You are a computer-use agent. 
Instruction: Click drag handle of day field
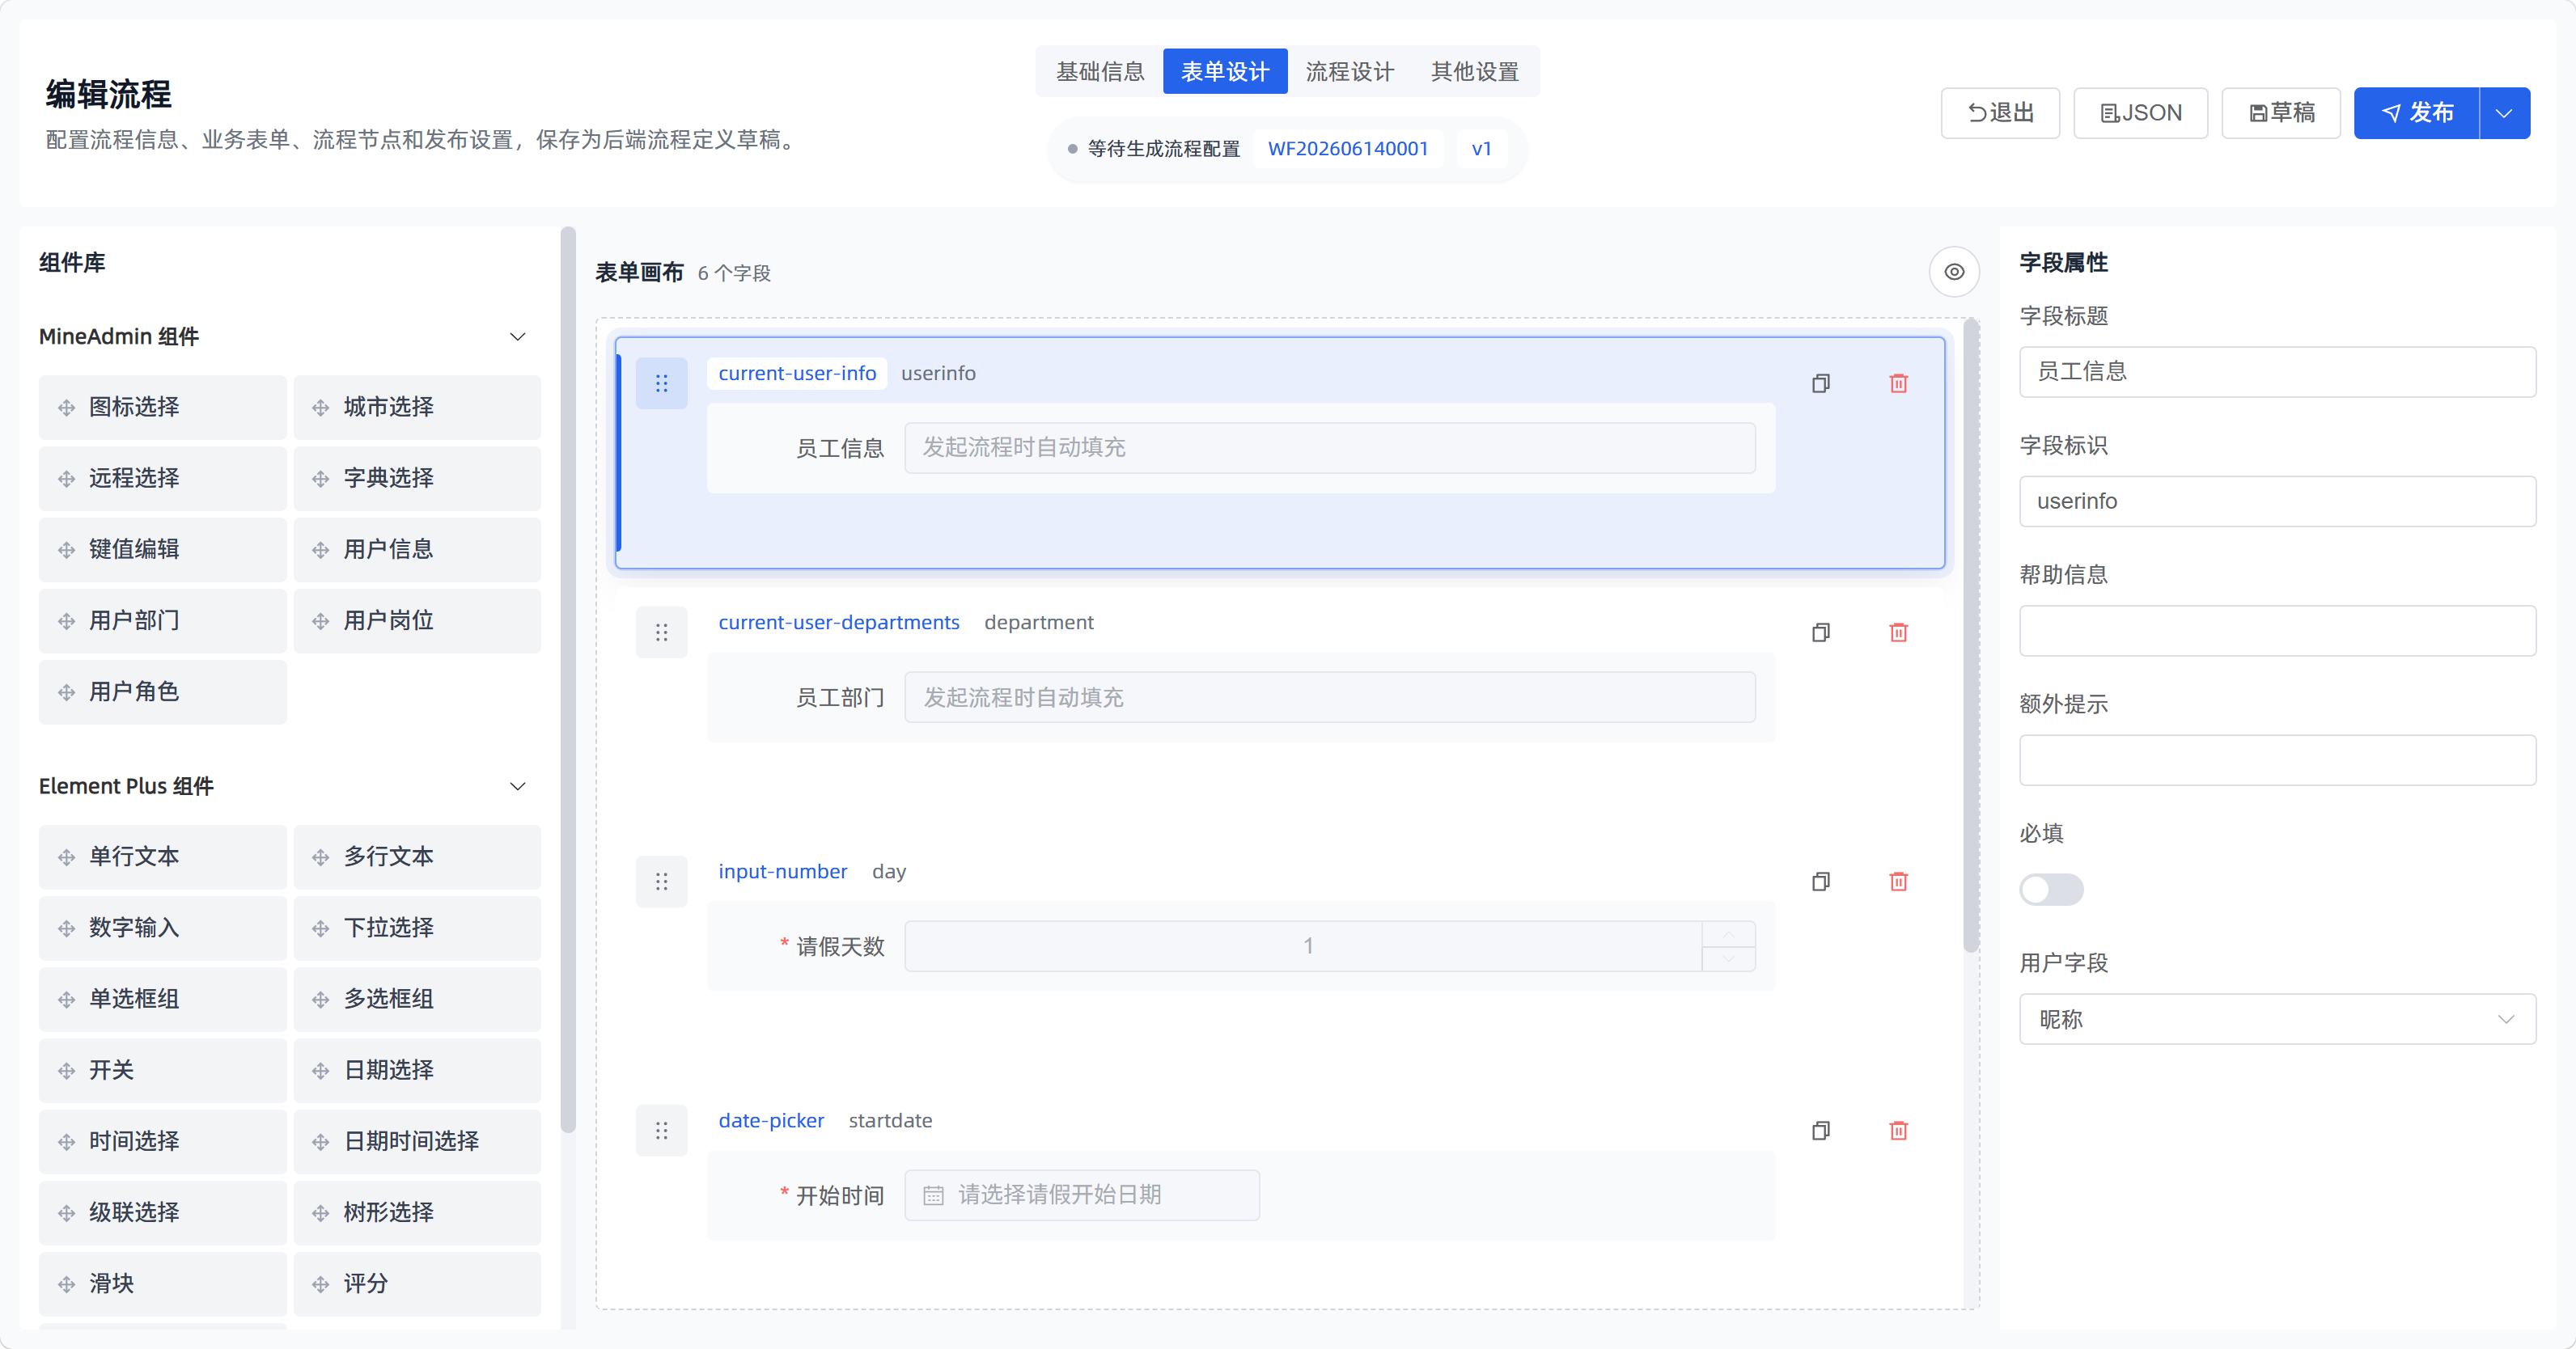point(661,881)
